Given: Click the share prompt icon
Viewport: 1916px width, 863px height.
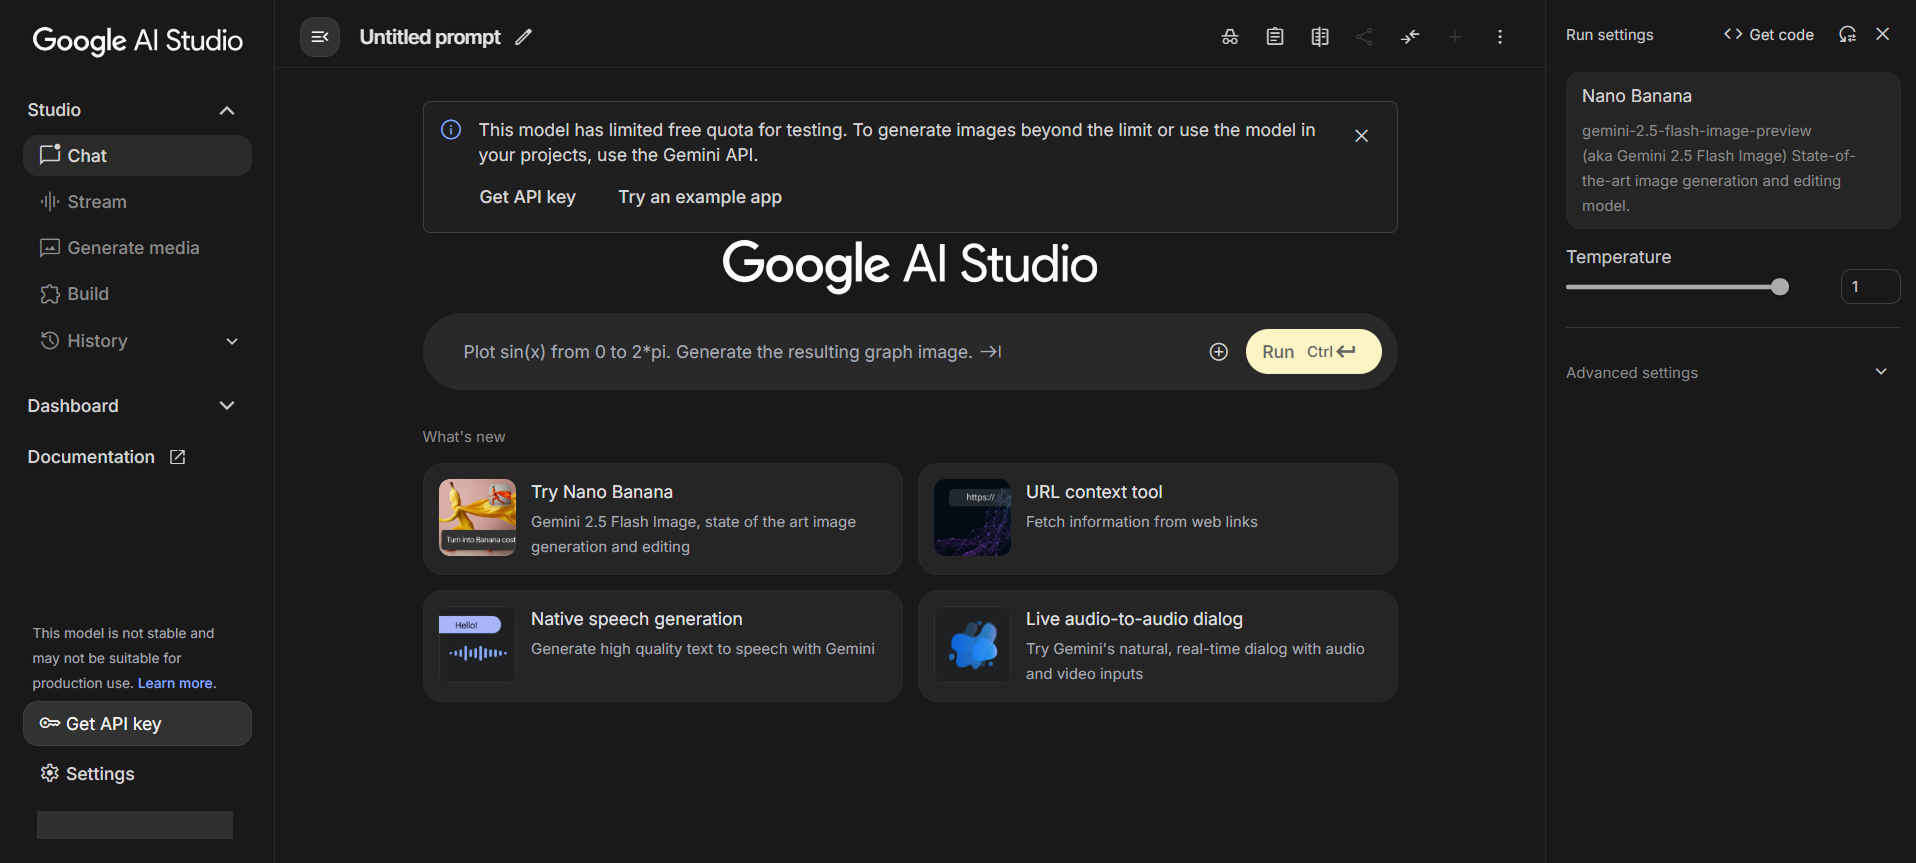Looking at the screenshot, I should pos(1364,37).
